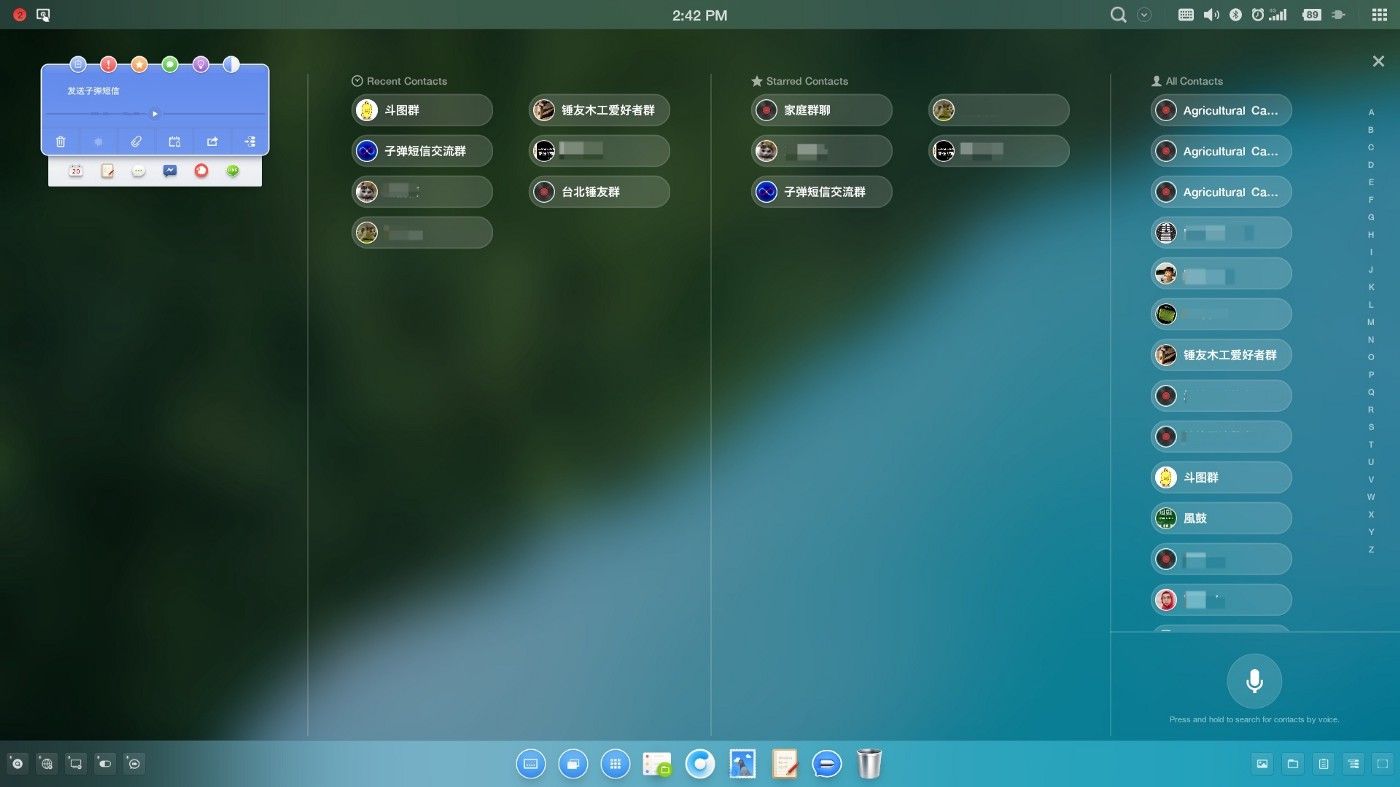Attach a file using the paperclip icon

[x=136, y=142]
